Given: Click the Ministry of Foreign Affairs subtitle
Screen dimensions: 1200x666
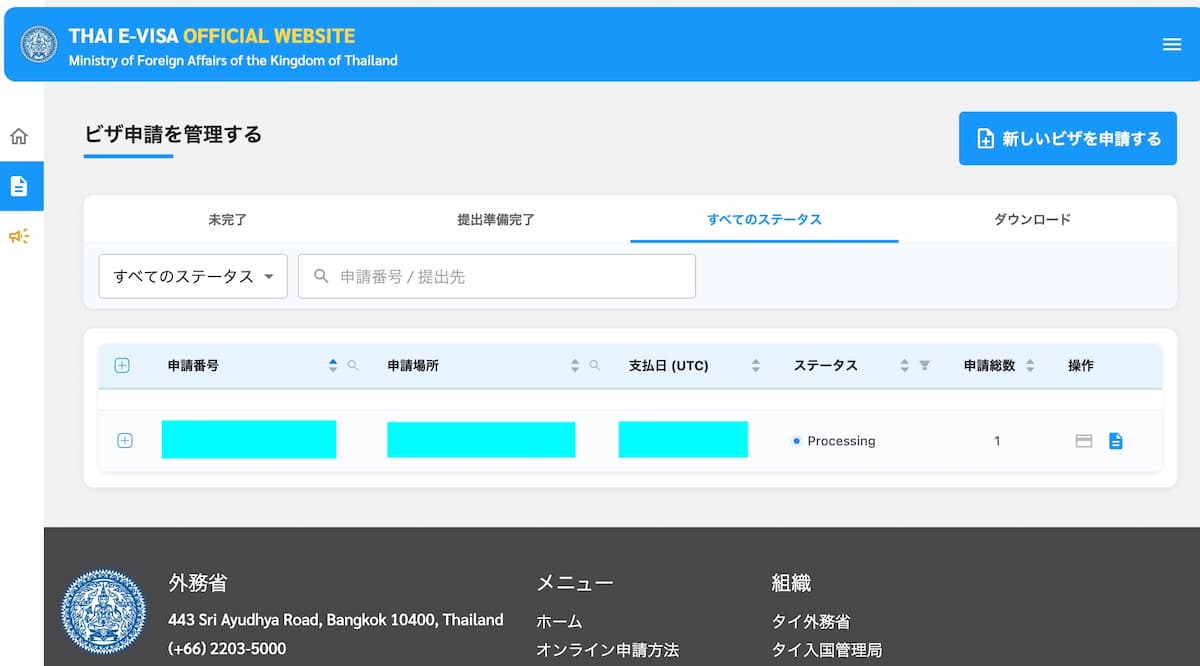Looking at the screenshot, I should [233, 60].
